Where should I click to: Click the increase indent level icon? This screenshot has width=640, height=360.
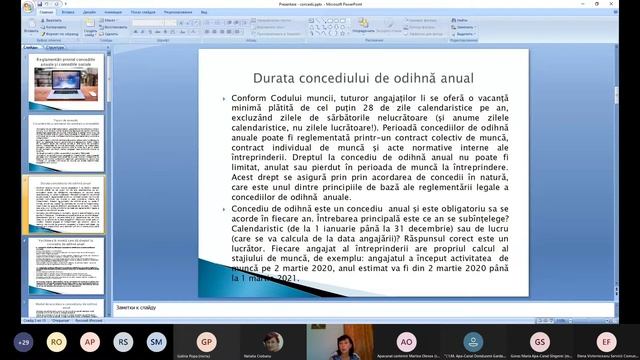236,23
